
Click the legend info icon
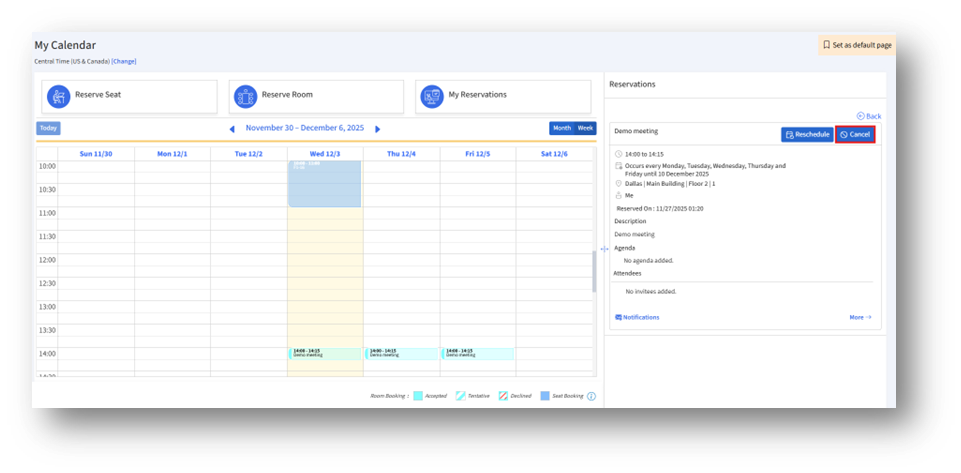pos(591,396)
